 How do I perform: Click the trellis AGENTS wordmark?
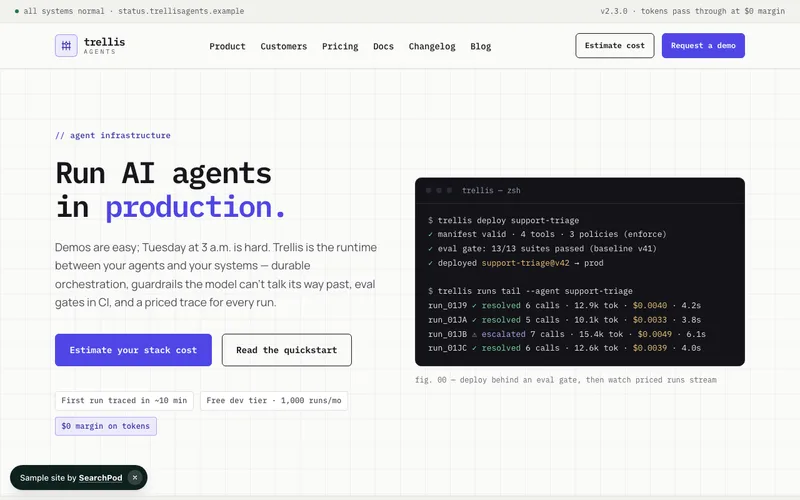tap(105, 45)
